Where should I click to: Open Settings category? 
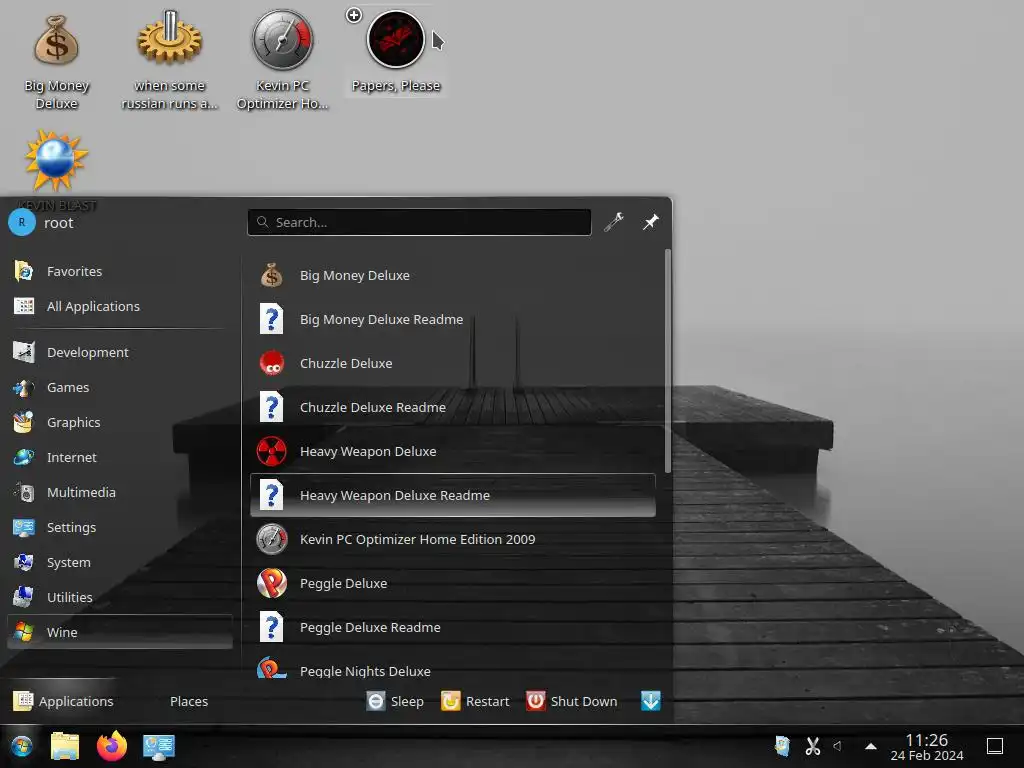(119, 527)
